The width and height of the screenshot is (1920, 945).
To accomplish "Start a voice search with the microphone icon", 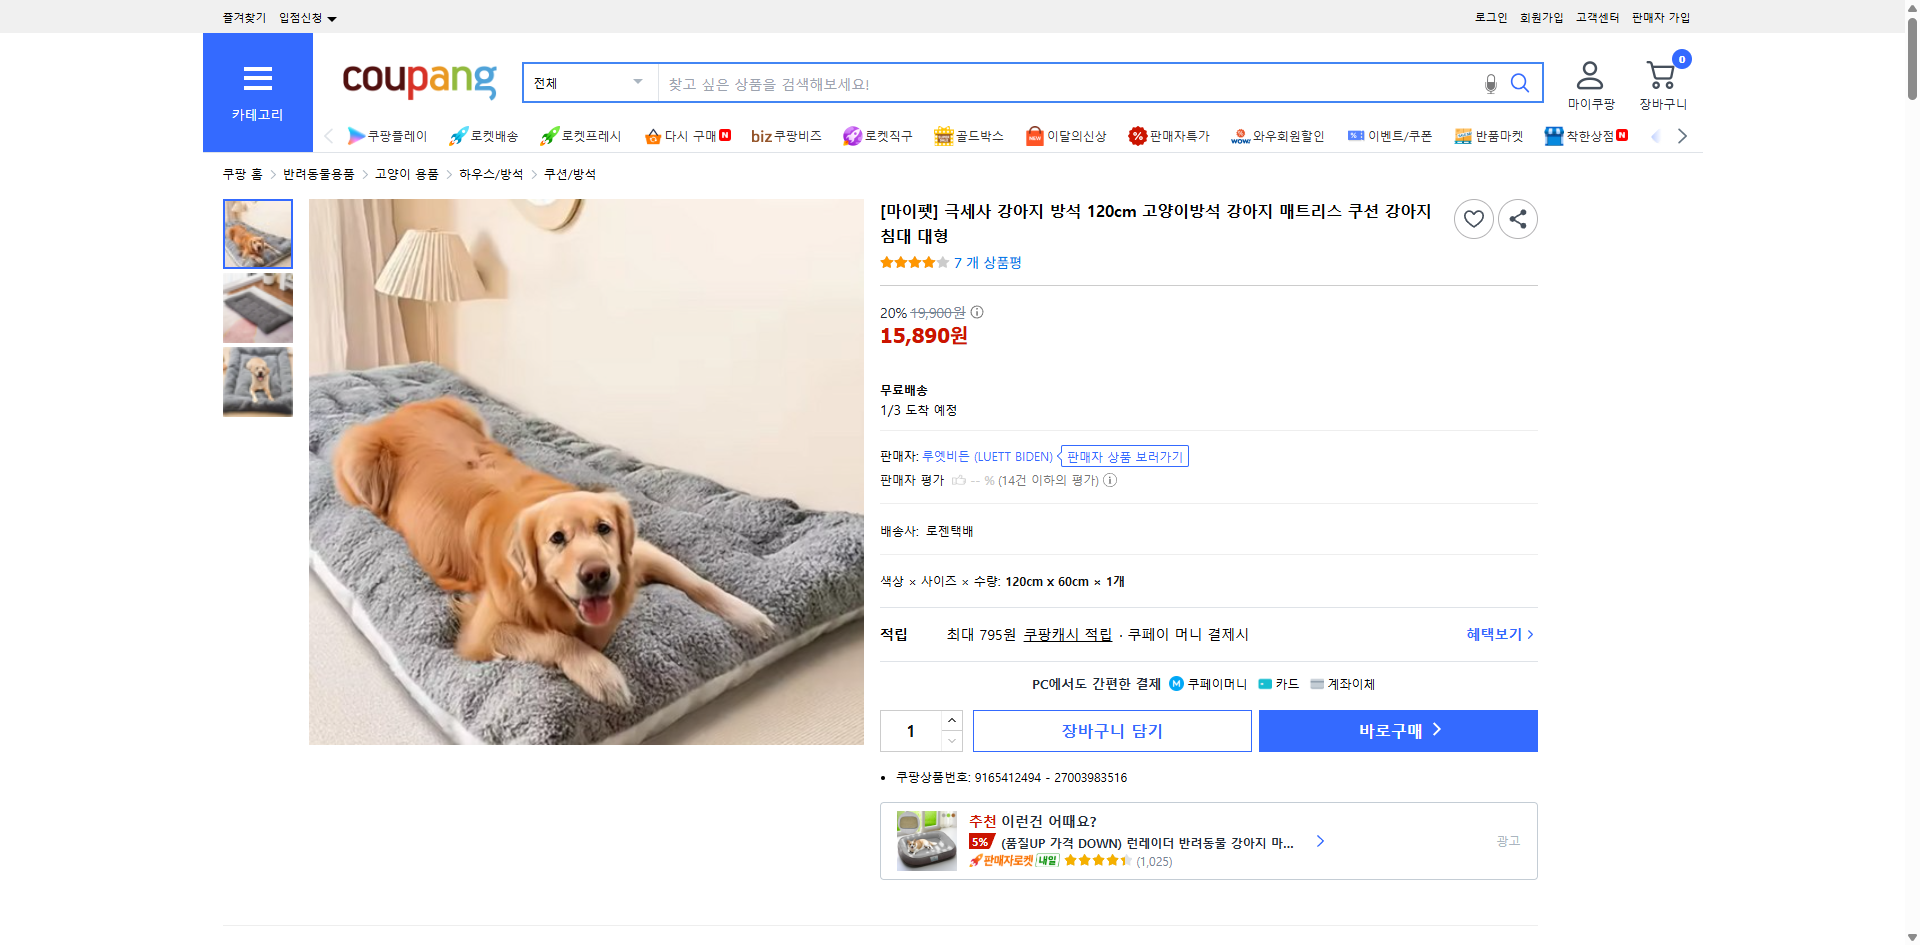I will [x=1489, y=83].
